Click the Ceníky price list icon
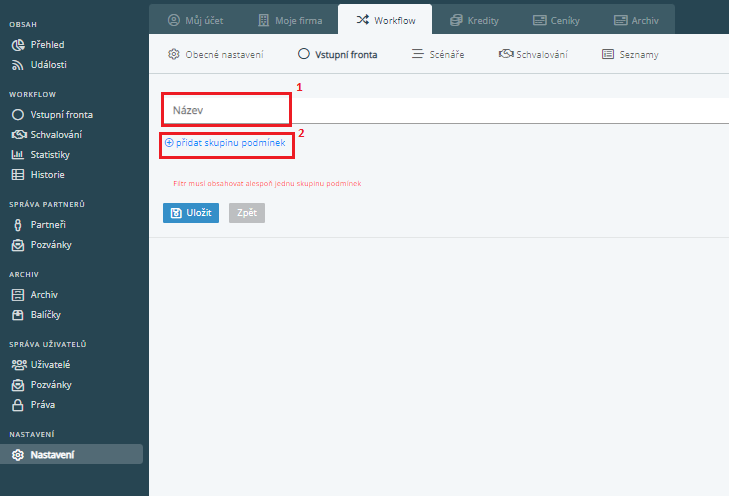 [x=539, y=20]
